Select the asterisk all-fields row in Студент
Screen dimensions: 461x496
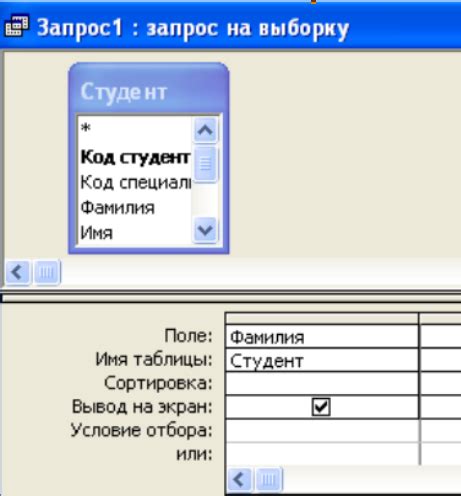pos(135,128)
